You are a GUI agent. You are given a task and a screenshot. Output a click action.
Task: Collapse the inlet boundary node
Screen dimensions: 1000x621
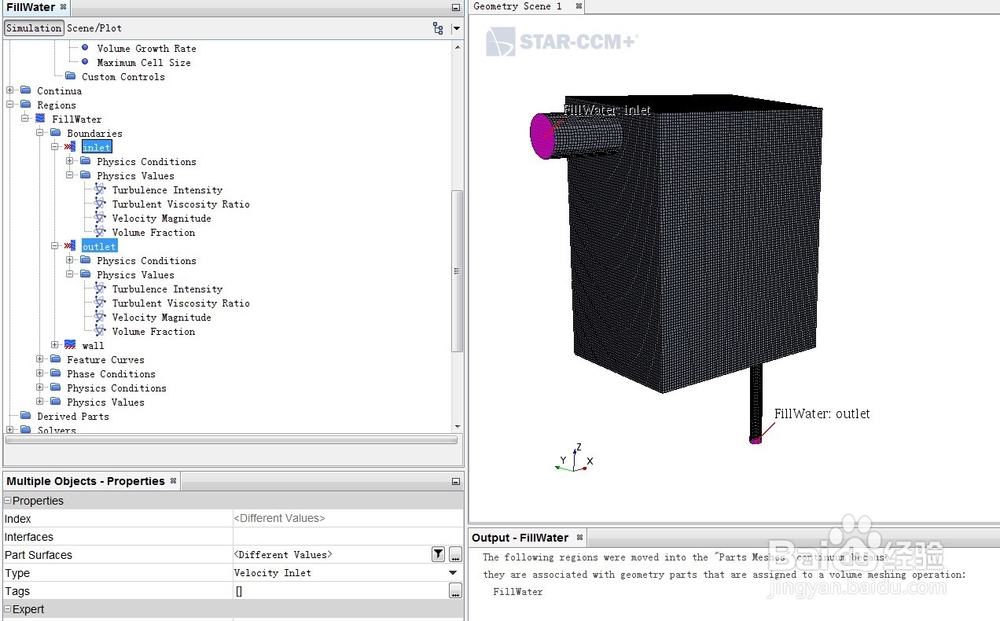(55, 147)
